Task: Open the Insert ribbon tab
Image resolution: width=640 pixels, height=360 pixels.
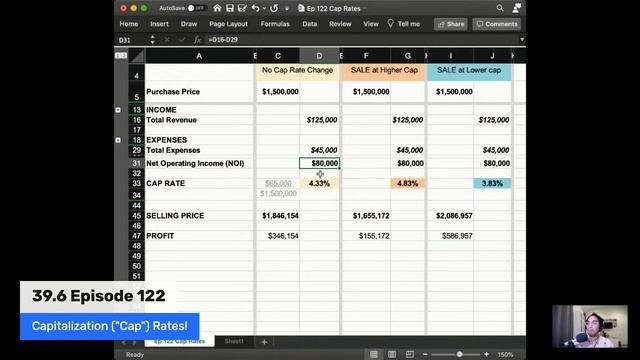Action: 159,24
